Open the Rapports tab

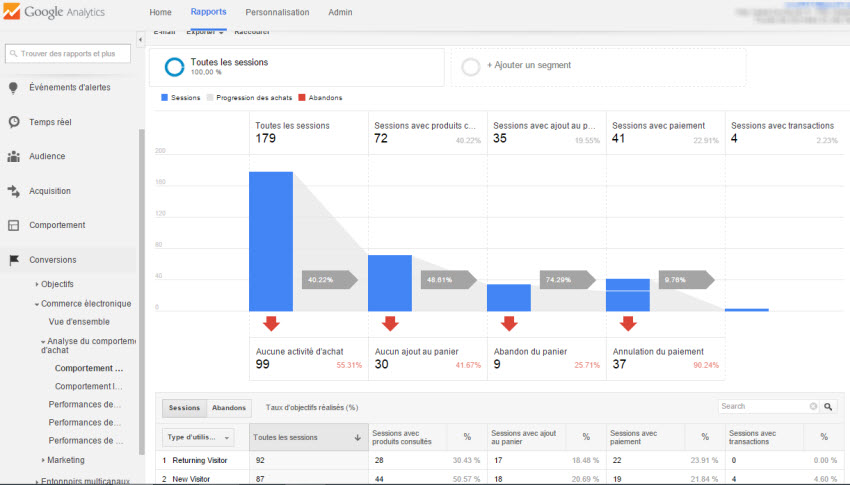(x=208, y=12)
